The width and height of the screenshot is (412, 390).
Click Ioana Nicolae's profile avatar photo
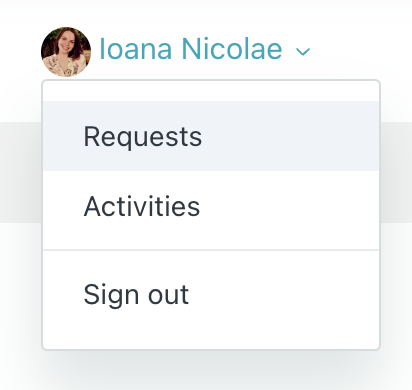coord(66,52)
